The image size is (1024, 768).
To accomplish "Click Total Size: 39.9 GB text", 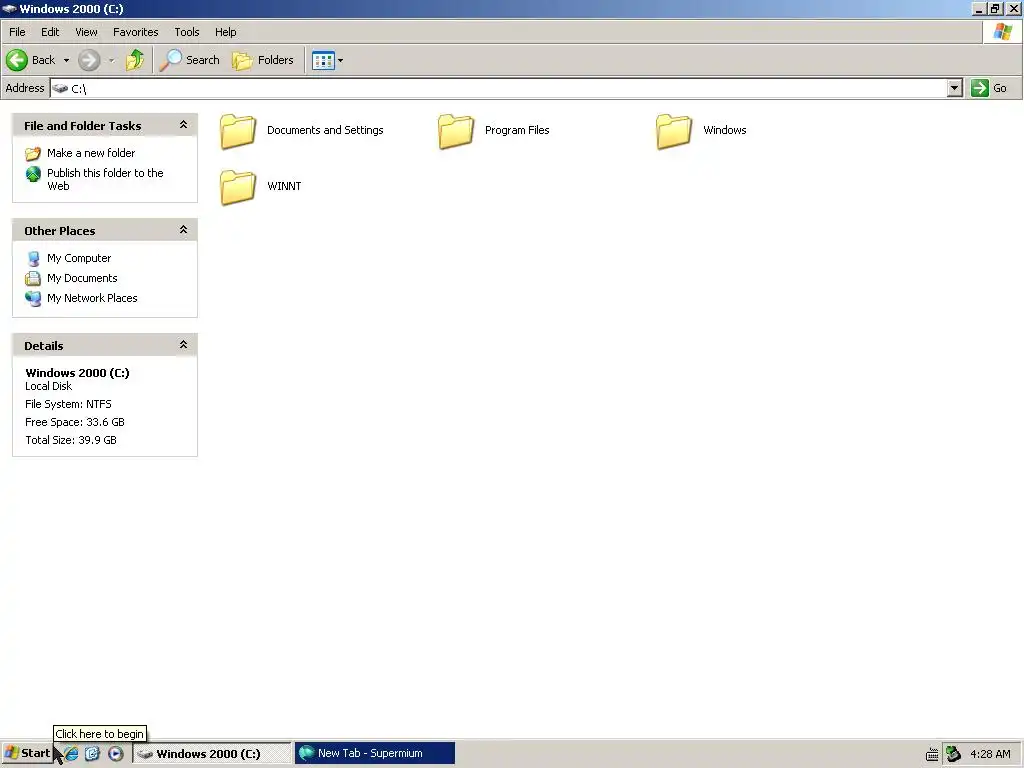I will [x=71, y=440].
